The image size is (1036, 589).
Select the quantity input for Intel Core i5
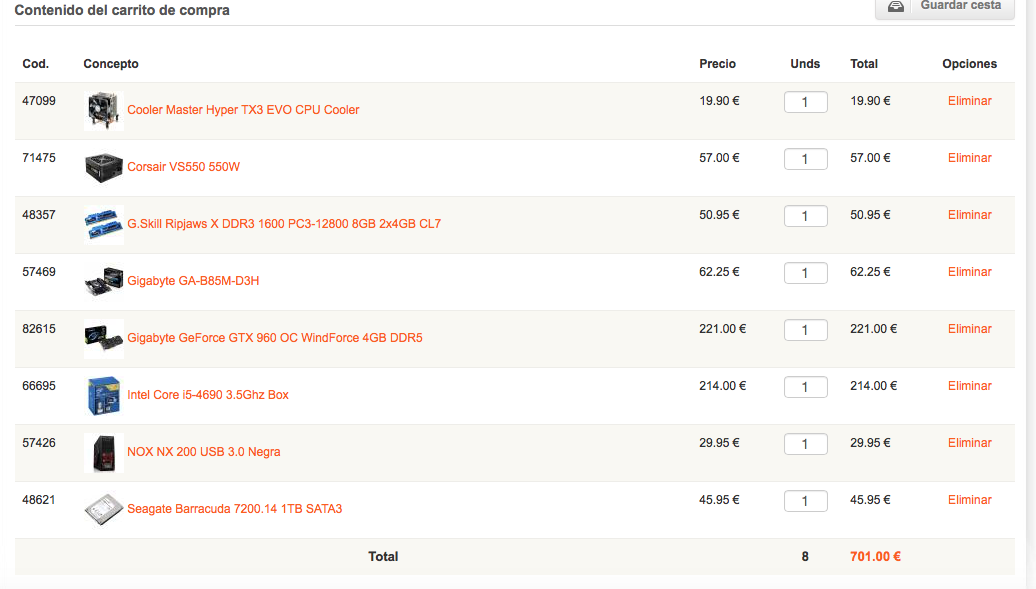pos(805,387)
